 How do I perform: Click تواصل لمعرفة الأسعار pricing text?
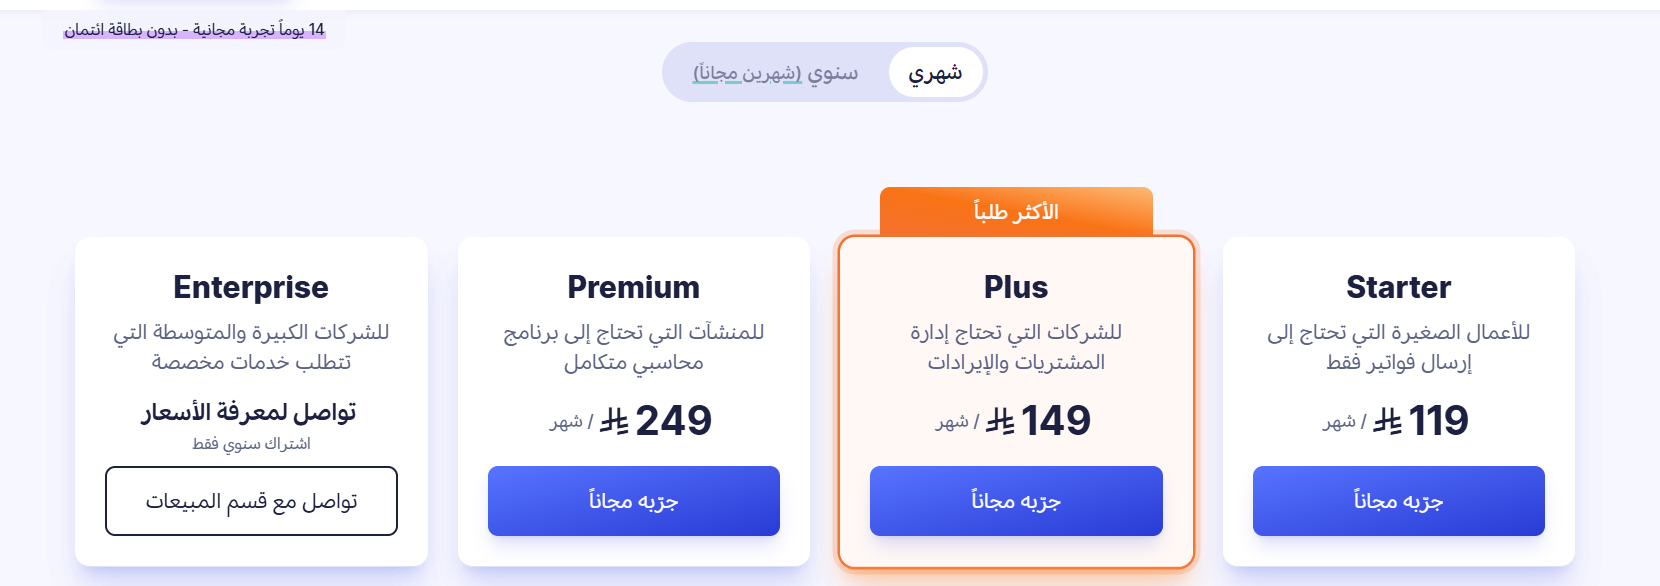click(251, 411)
